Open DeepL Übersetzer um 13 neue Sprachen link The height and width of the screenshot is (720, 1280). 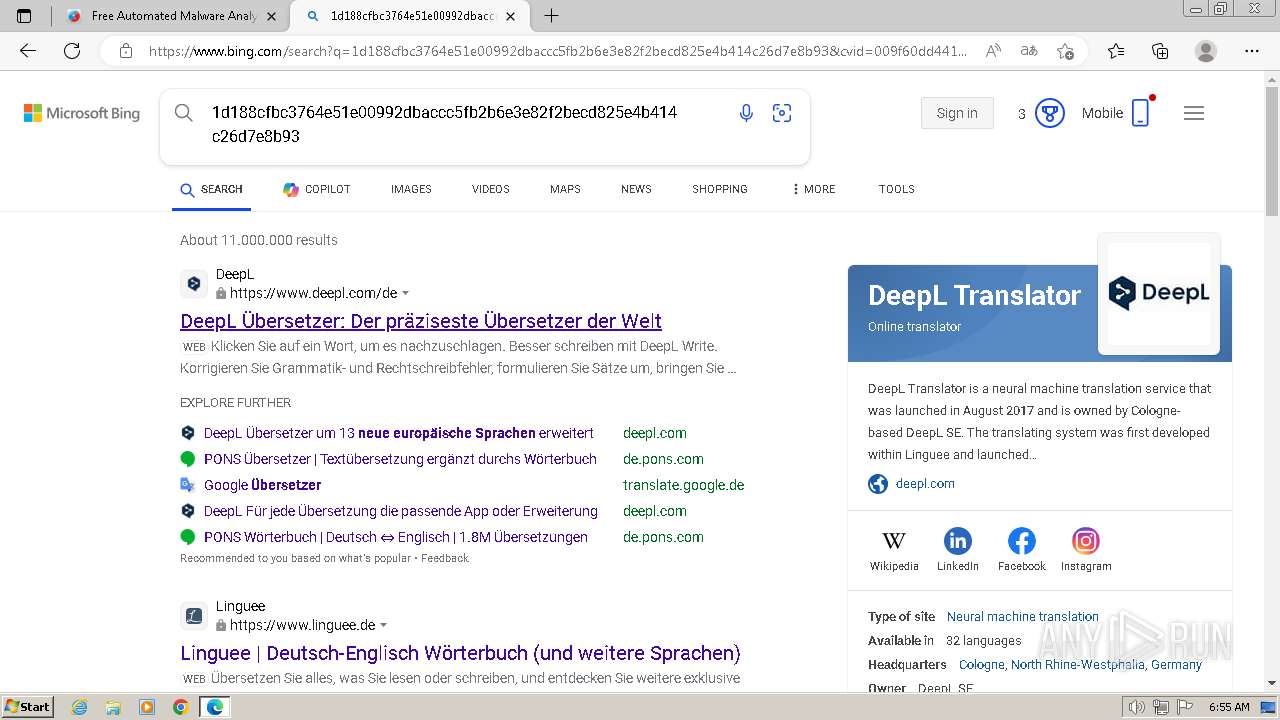pos(399,433)
